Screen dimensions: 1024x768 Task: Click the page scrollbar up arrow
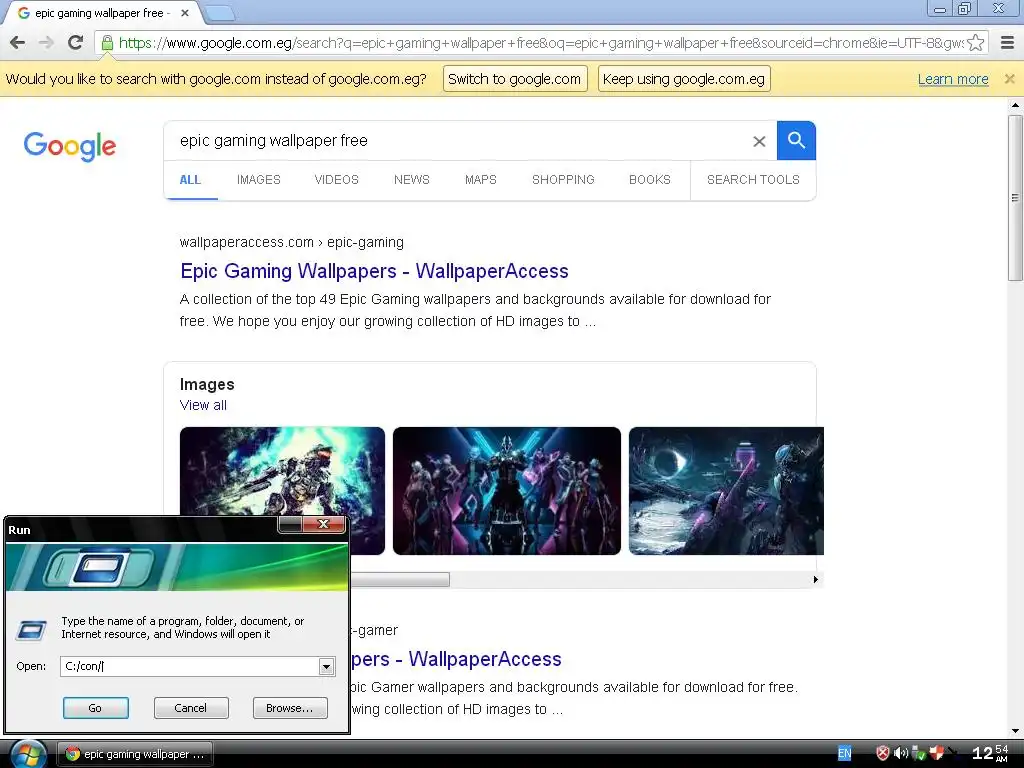[x=1015, y=104]
